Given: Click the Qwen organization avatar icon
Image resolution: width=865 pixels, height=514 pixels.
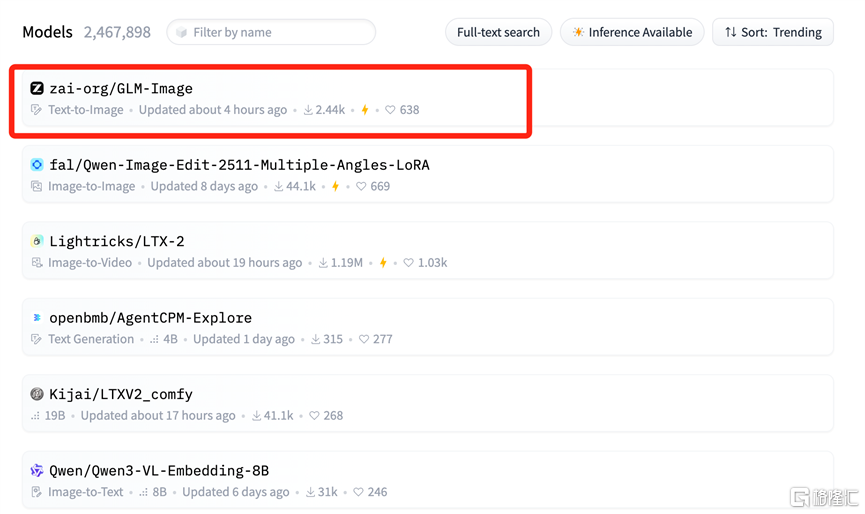Looking at the screenshot, I should click(x=37, y=470).
